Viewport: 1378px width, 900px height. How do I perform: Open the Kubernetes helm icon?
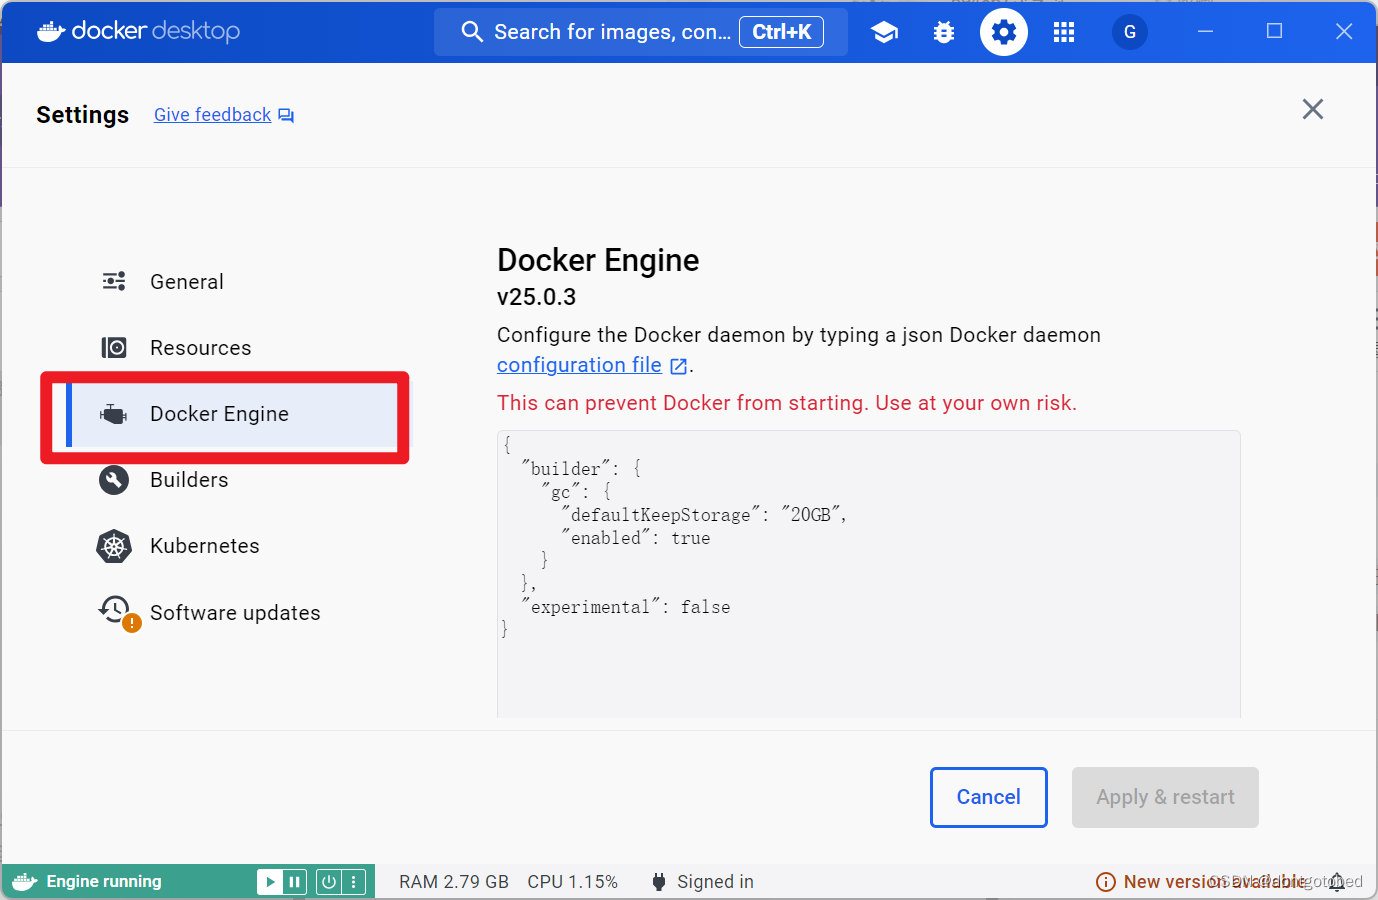pyautogui.click(x=113, y=546)
